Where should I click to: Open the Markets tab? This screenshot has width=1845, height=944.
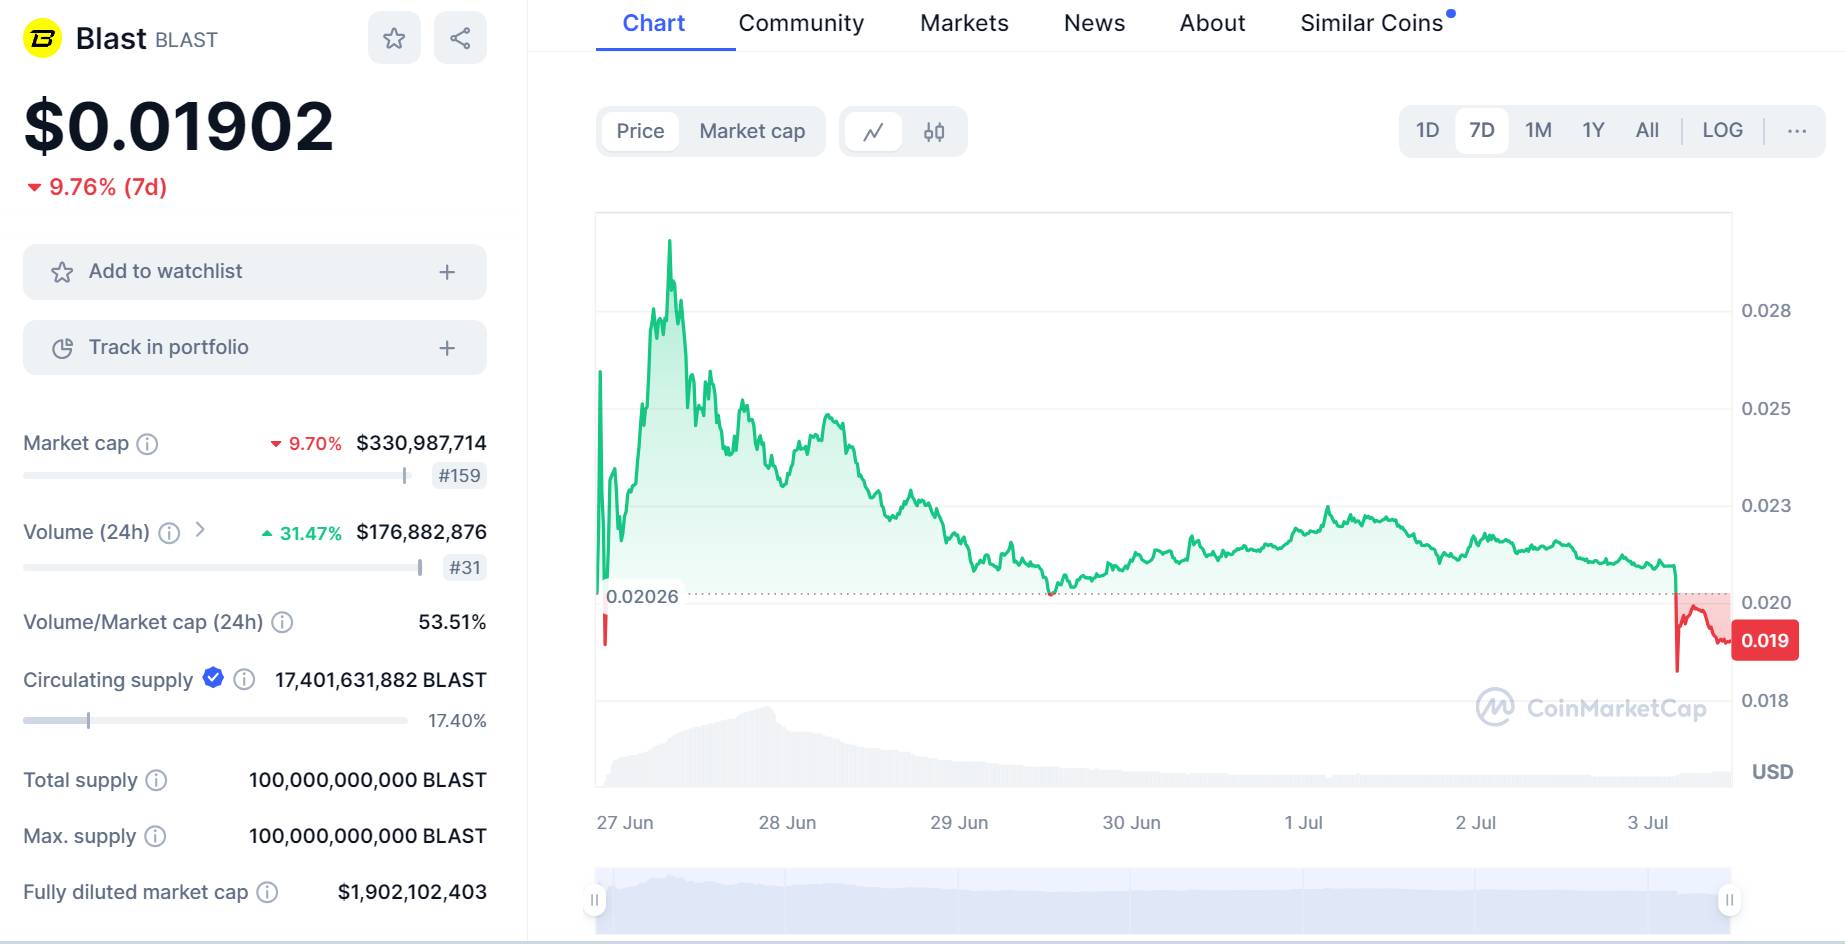point(964,23)
